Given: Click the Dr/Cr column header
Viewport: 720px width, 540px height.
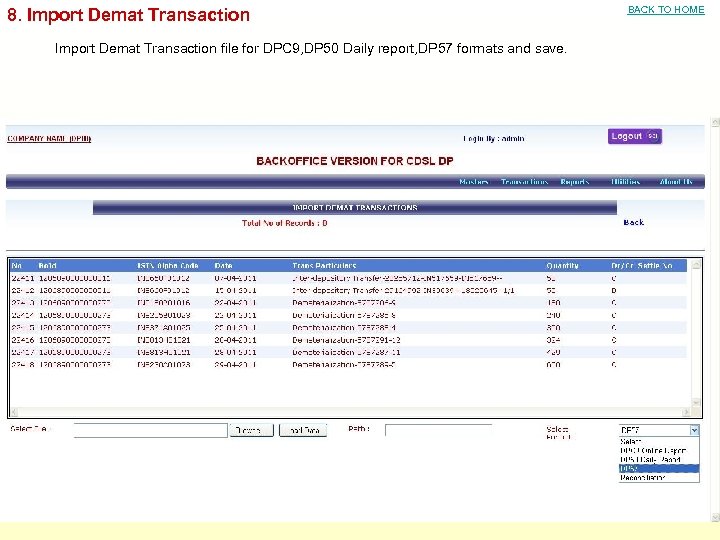Looking at the screenshot, I should (x=622, y=265).
